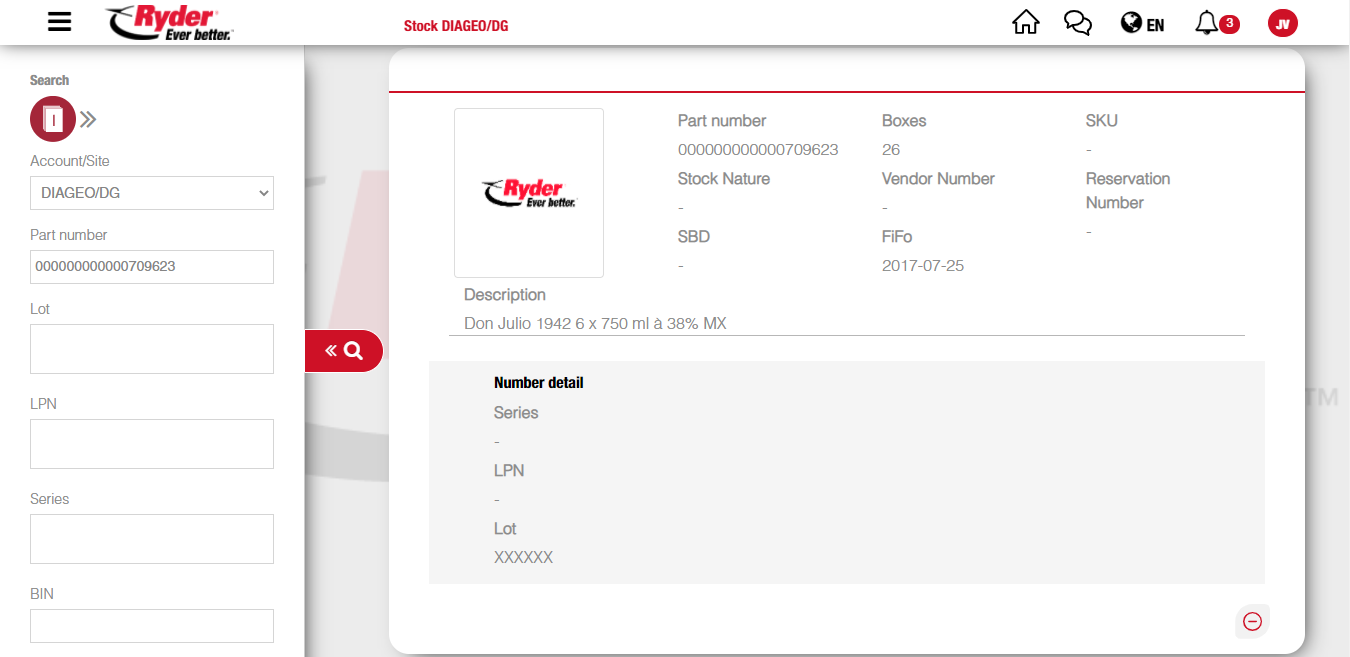The image size is (1350, 657).
Task: Go to the Home page icon
Action: [x=1026, y=23]
